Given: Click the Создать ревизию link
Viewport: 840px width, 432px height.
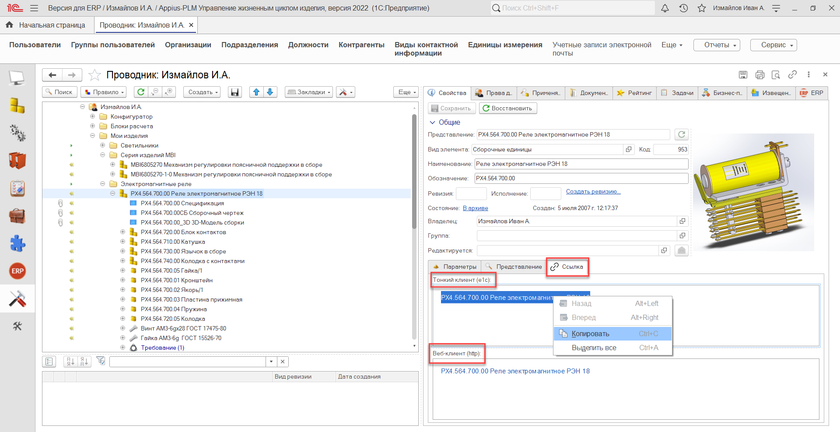Looking at the screenshot, I should click(592, 191).
